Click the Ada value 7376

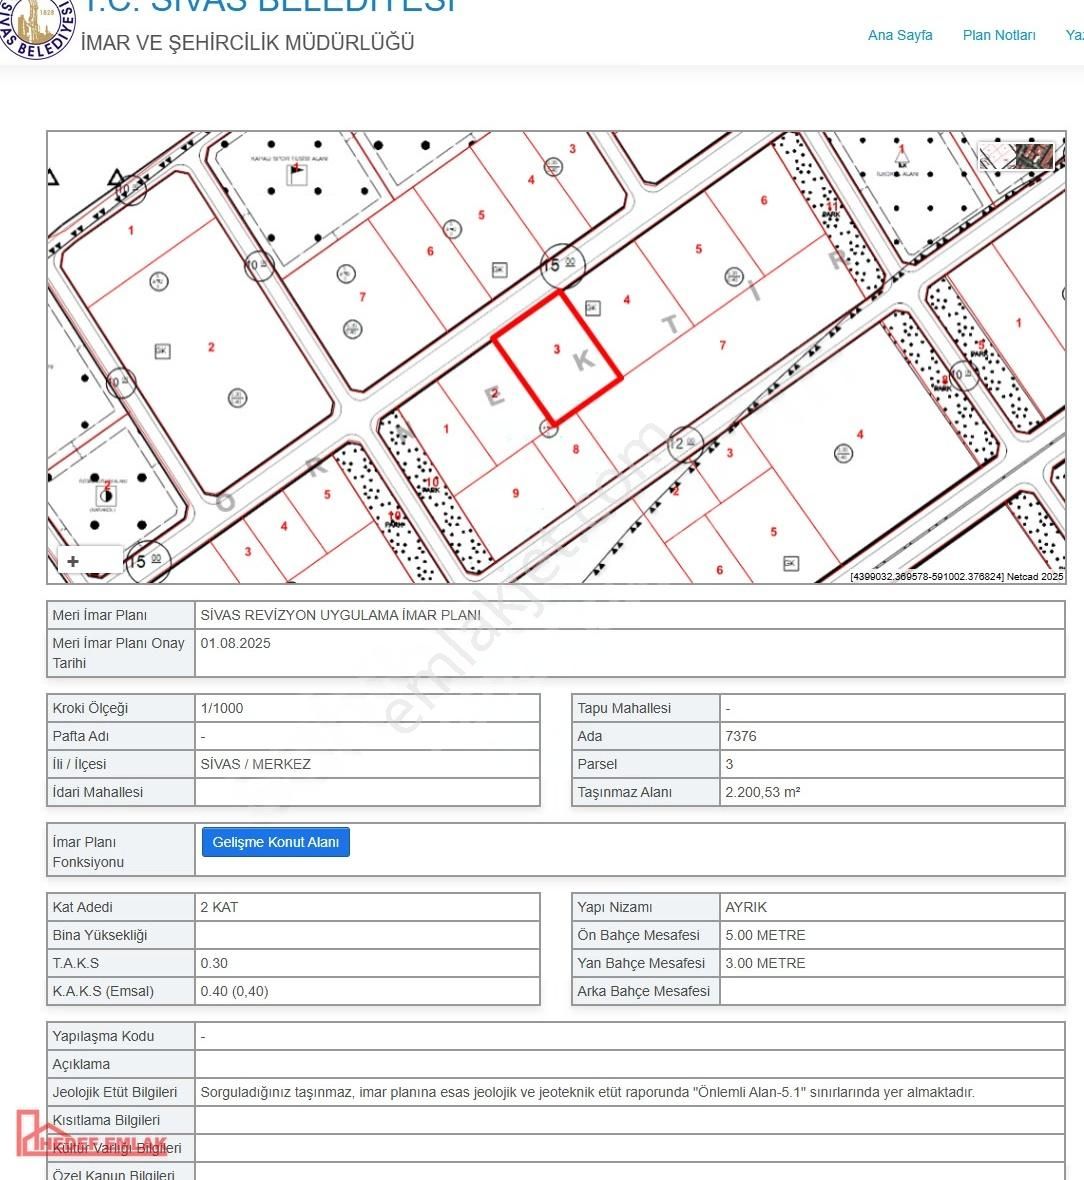[741, 736]
